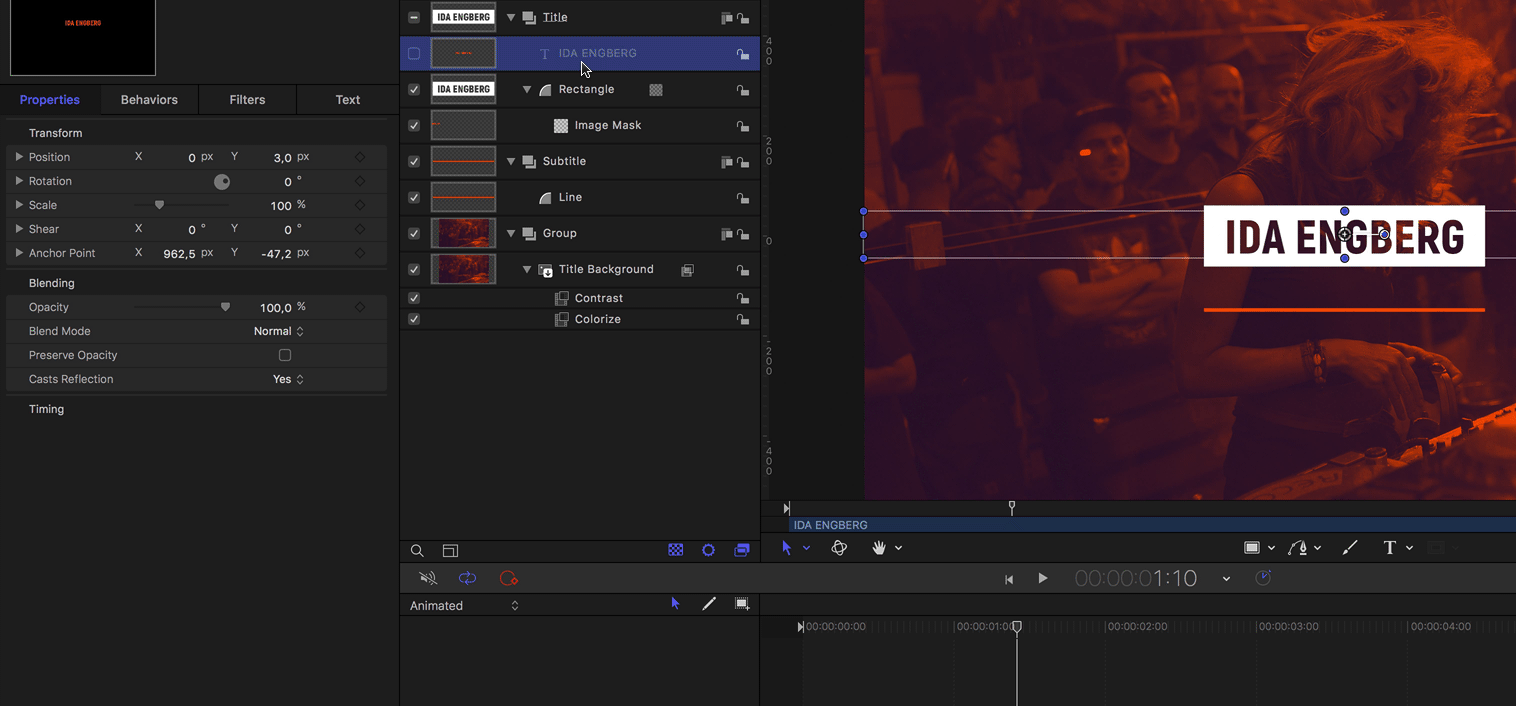
Task: Click the Group layer thumbnail
Action: click(x=463, y=234)
